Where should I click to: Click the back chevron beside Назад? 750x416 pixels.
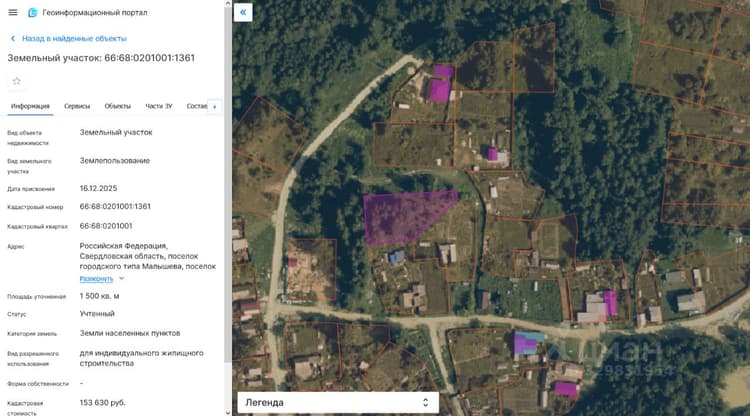point(13,38)
